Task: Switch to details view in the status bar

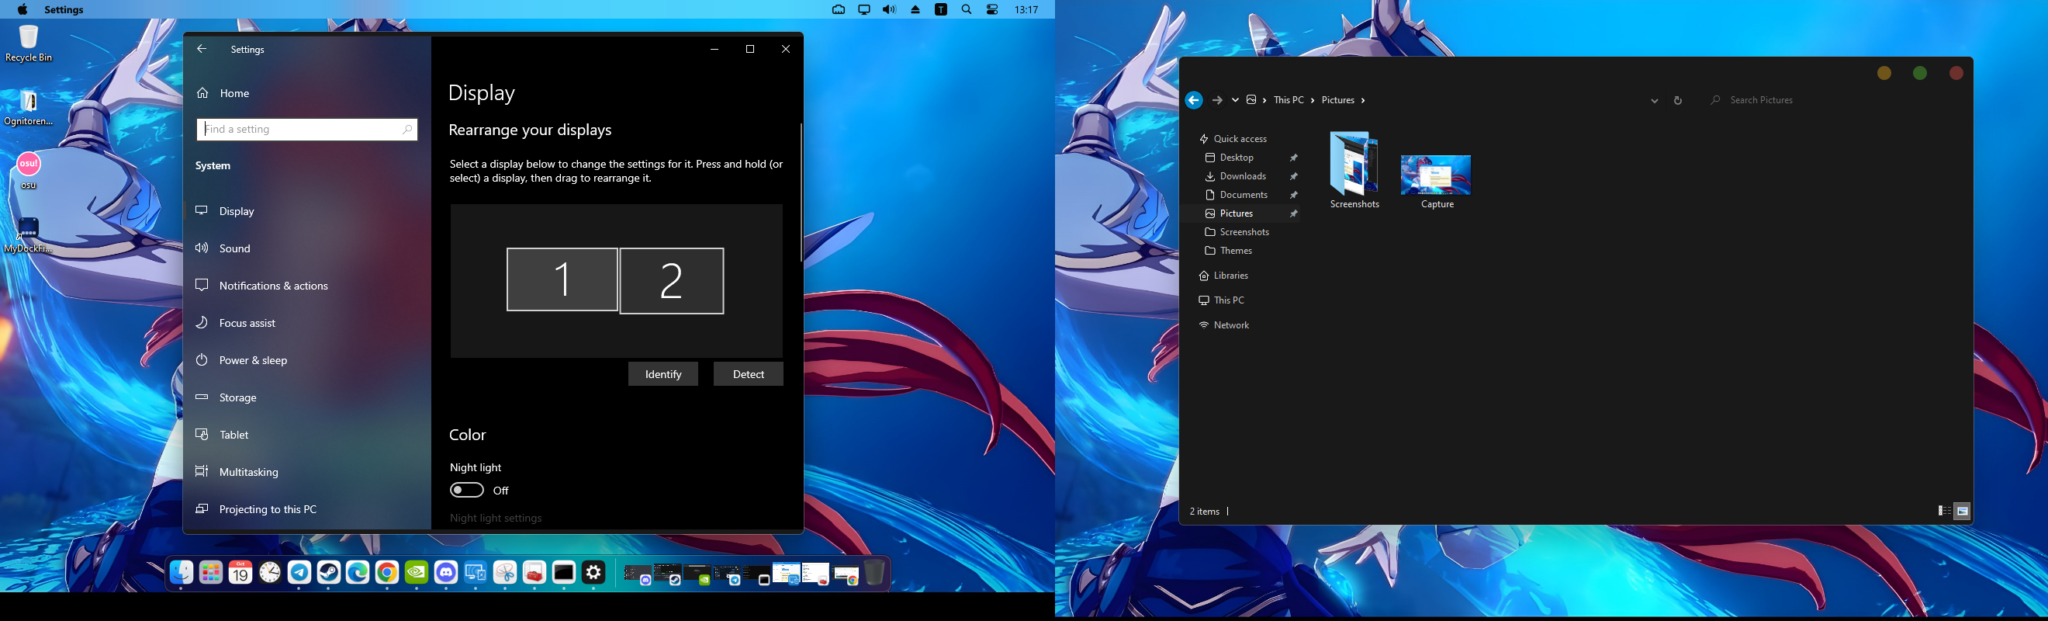Action: tap(1943, 511)
